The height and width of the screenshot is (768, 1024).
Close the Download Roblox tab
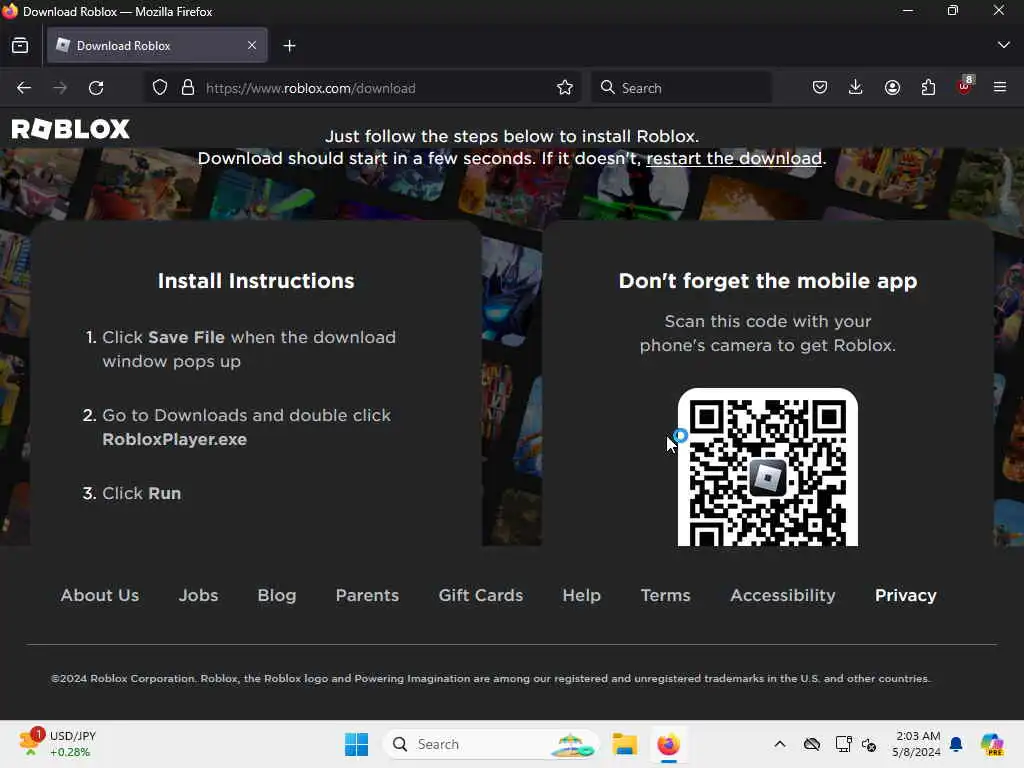point(251,45)
